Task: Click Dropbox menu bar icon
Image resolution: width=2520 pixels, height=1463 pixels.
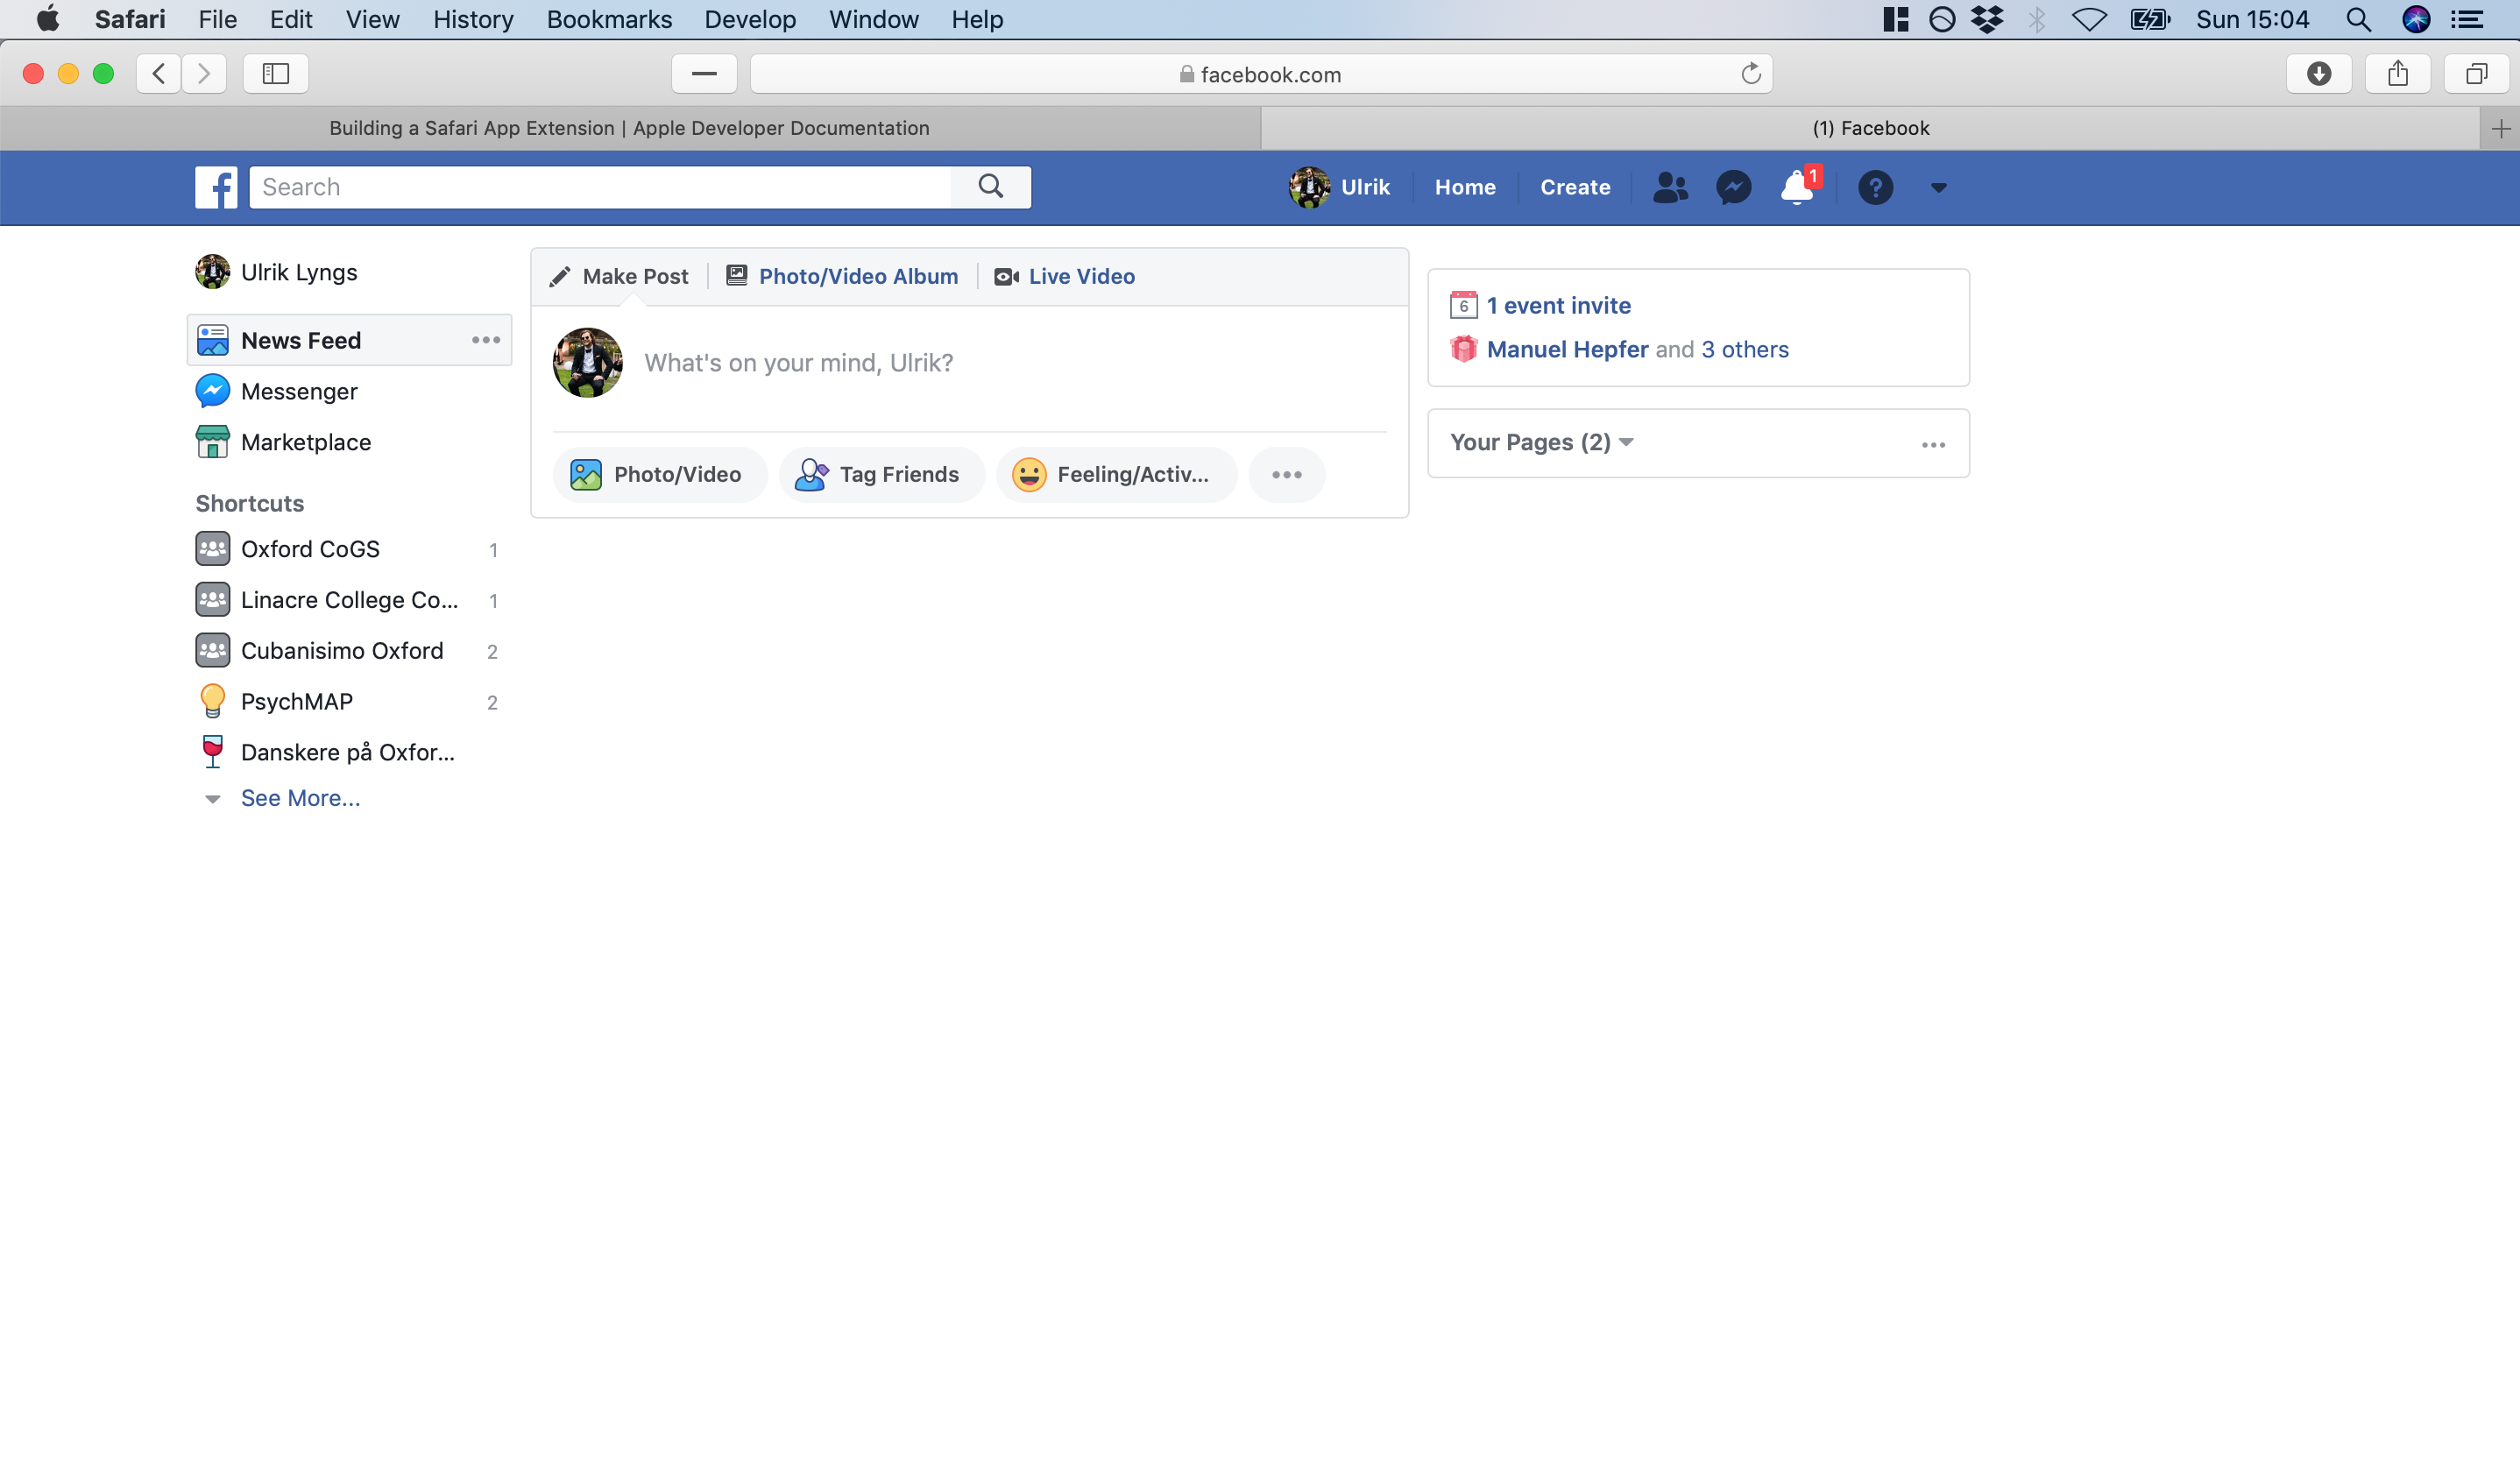Action: pos(1987,19)
